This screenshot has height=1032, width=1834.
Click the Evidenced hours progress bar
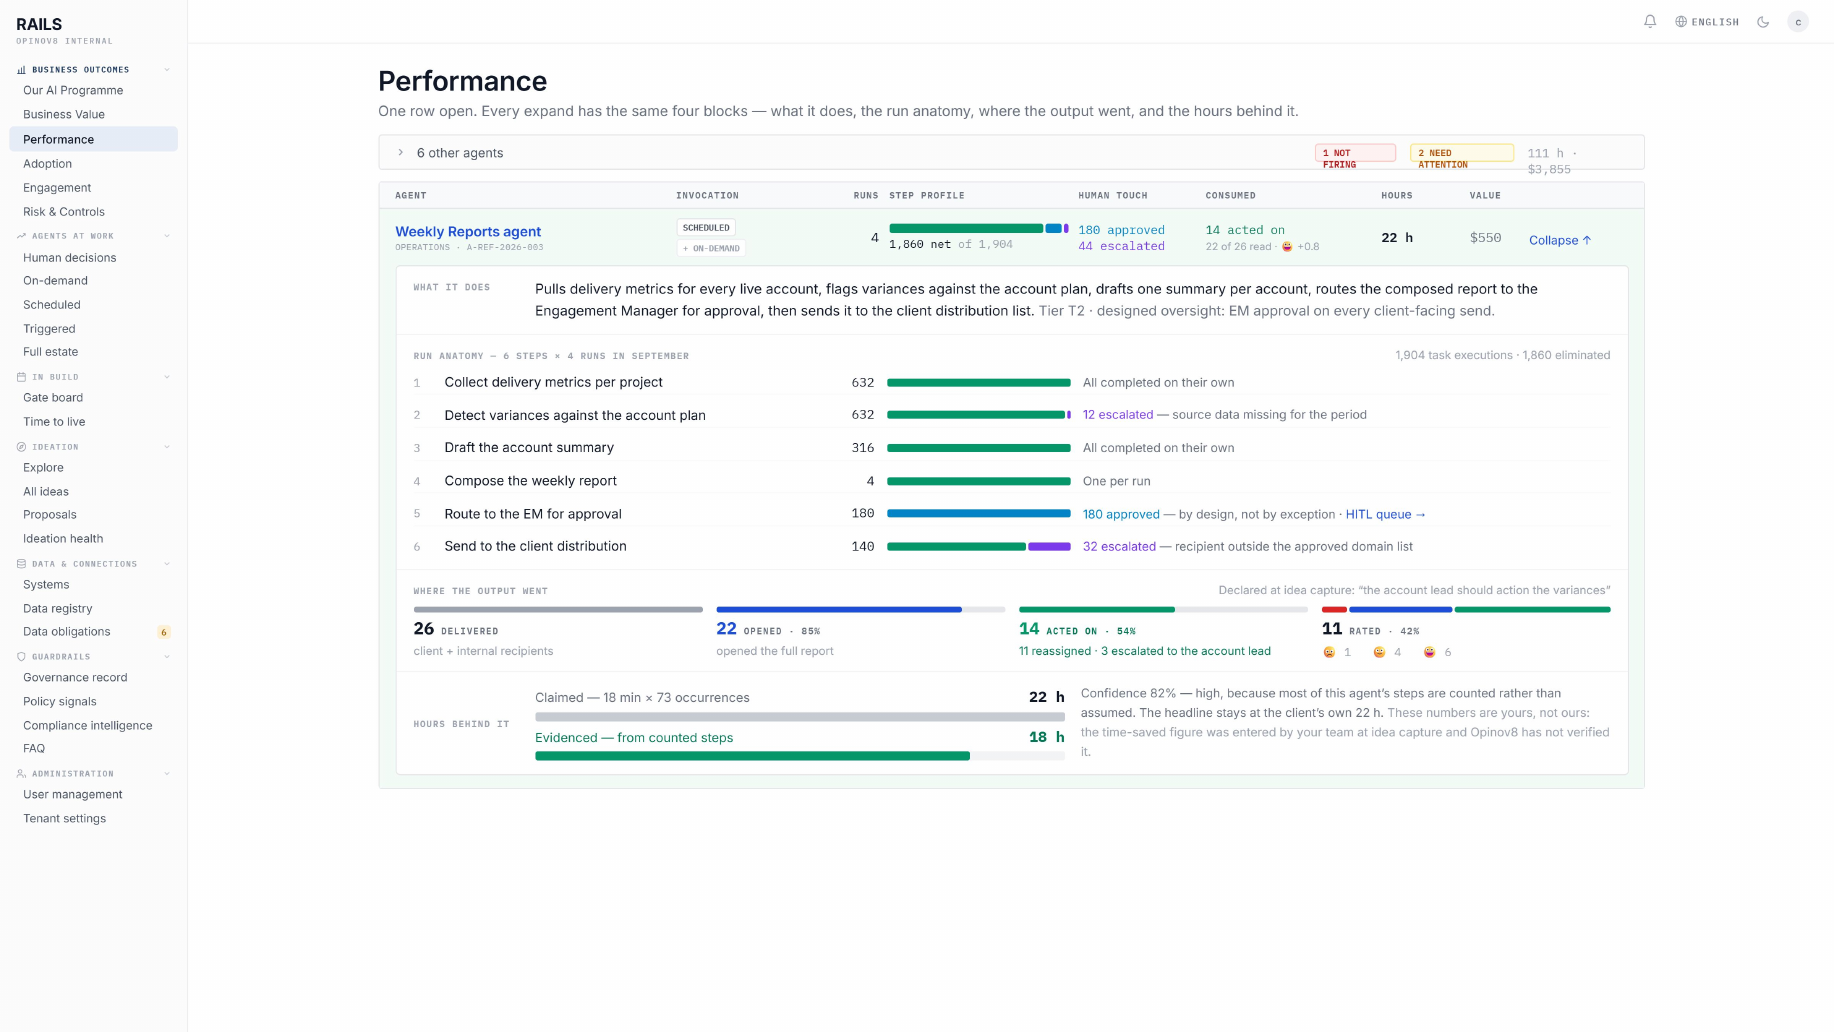pyautogui.click(x=800, y=756)
